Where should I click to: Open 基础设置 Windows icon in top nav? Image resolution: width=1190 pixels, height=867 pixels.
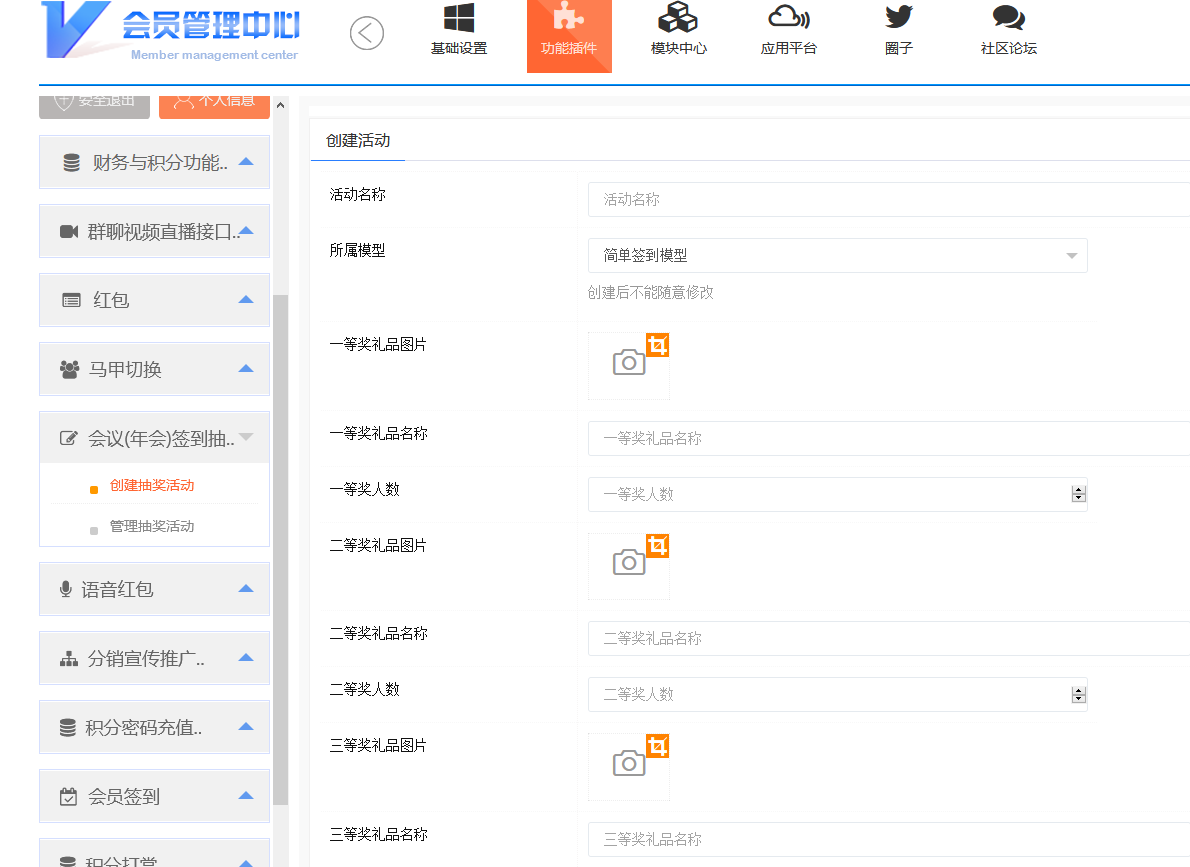pyautogui.click(x=459, y=19)
